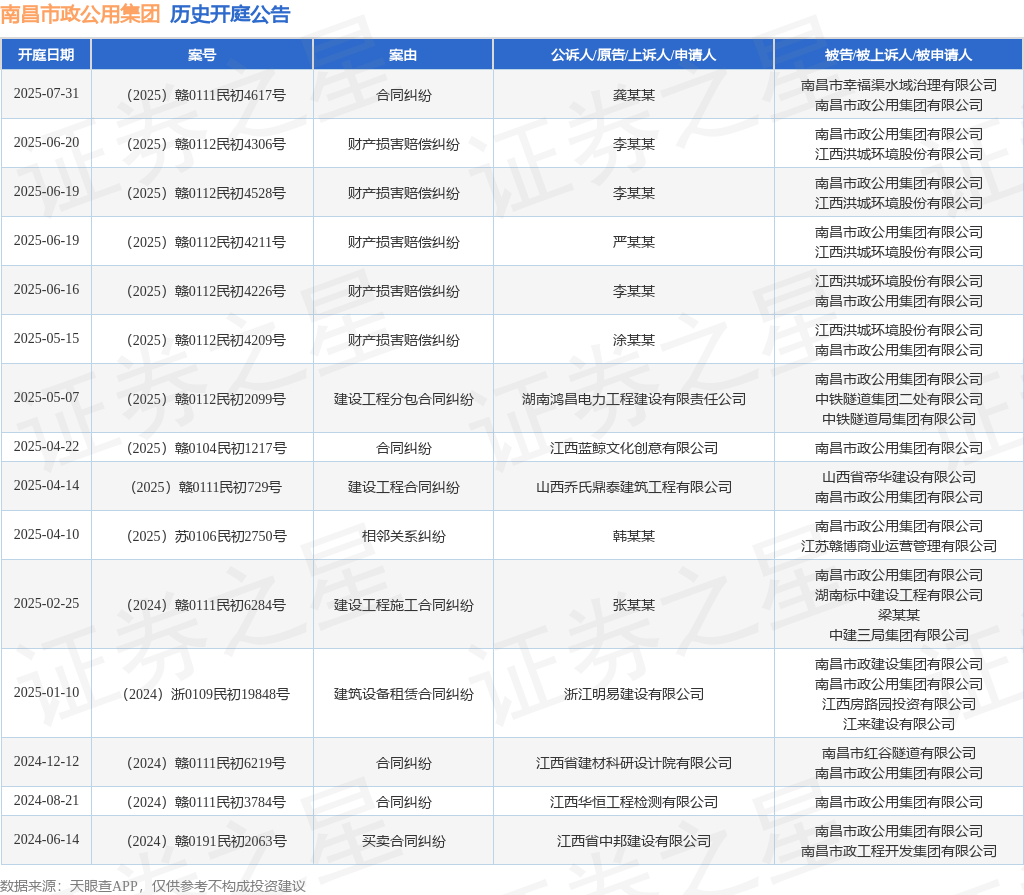Image resolution: width=1024 pixels, height=895 pixels.
Task: Click 江西蓝鲸文化创意有限公司
Action: coord(633,448)
